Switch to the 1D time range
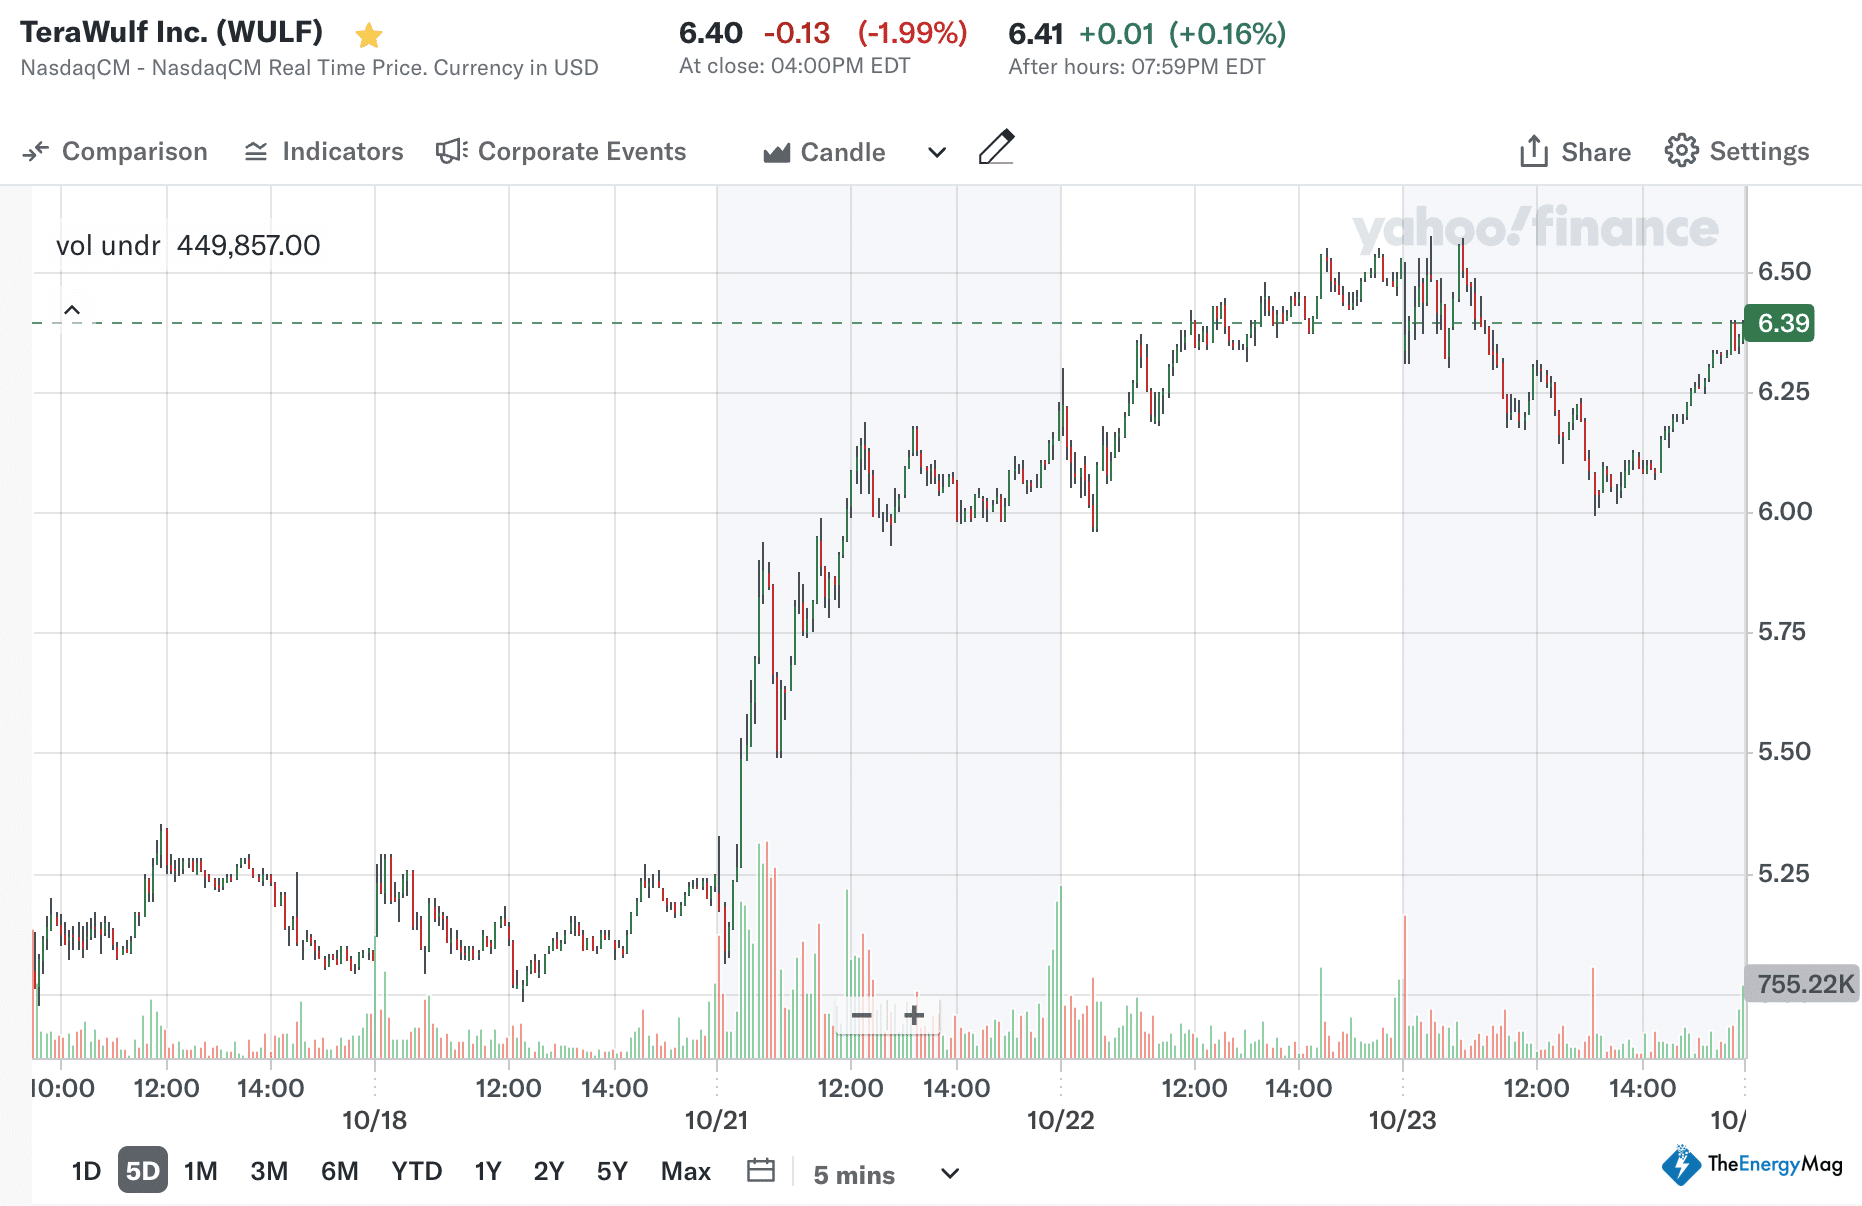The height and width of the screenshot is (1206, 1862). coord(86,1170)
